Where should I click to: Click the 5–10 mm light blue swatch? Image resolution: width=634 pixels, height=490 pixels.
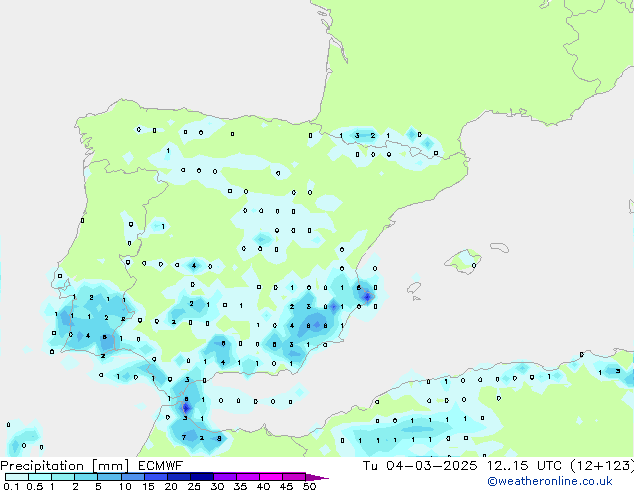[x=109, y=477]
